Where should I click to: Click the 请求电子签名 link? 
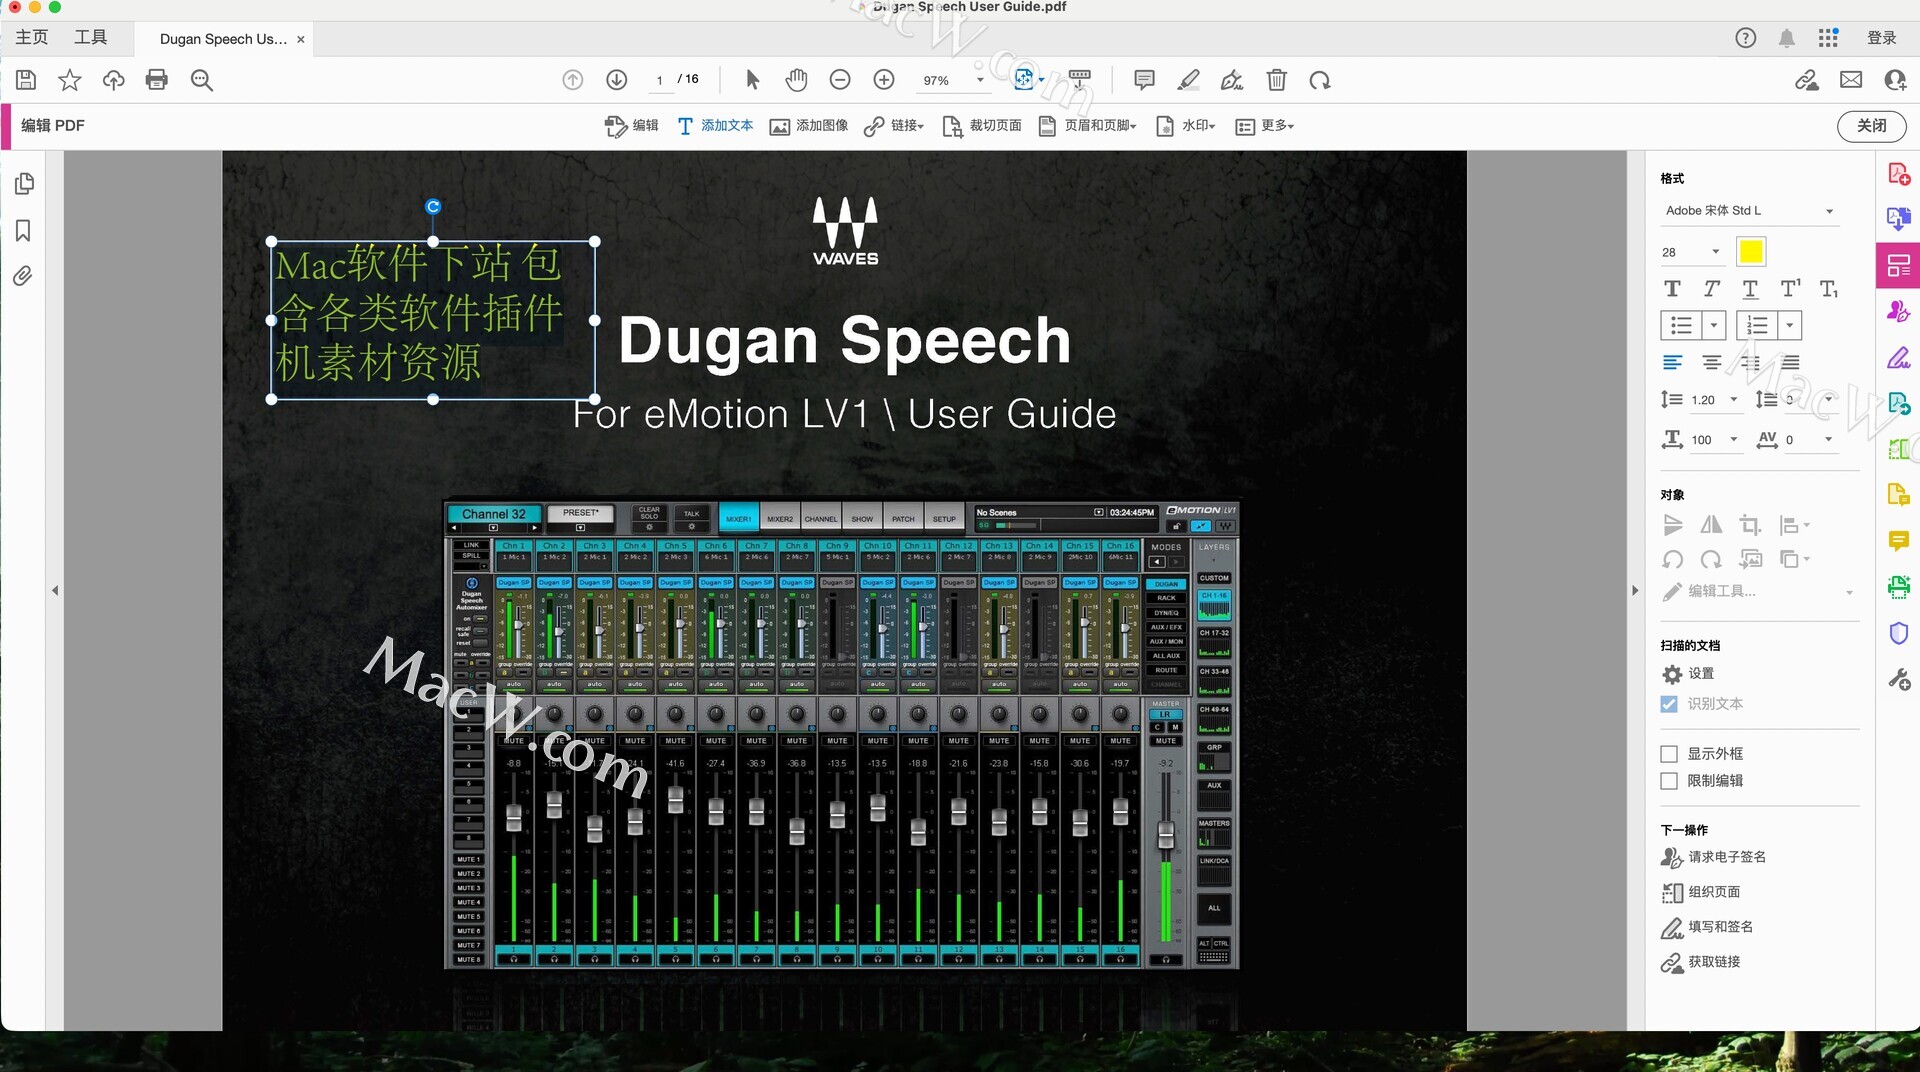click(x=1726, y=857)
